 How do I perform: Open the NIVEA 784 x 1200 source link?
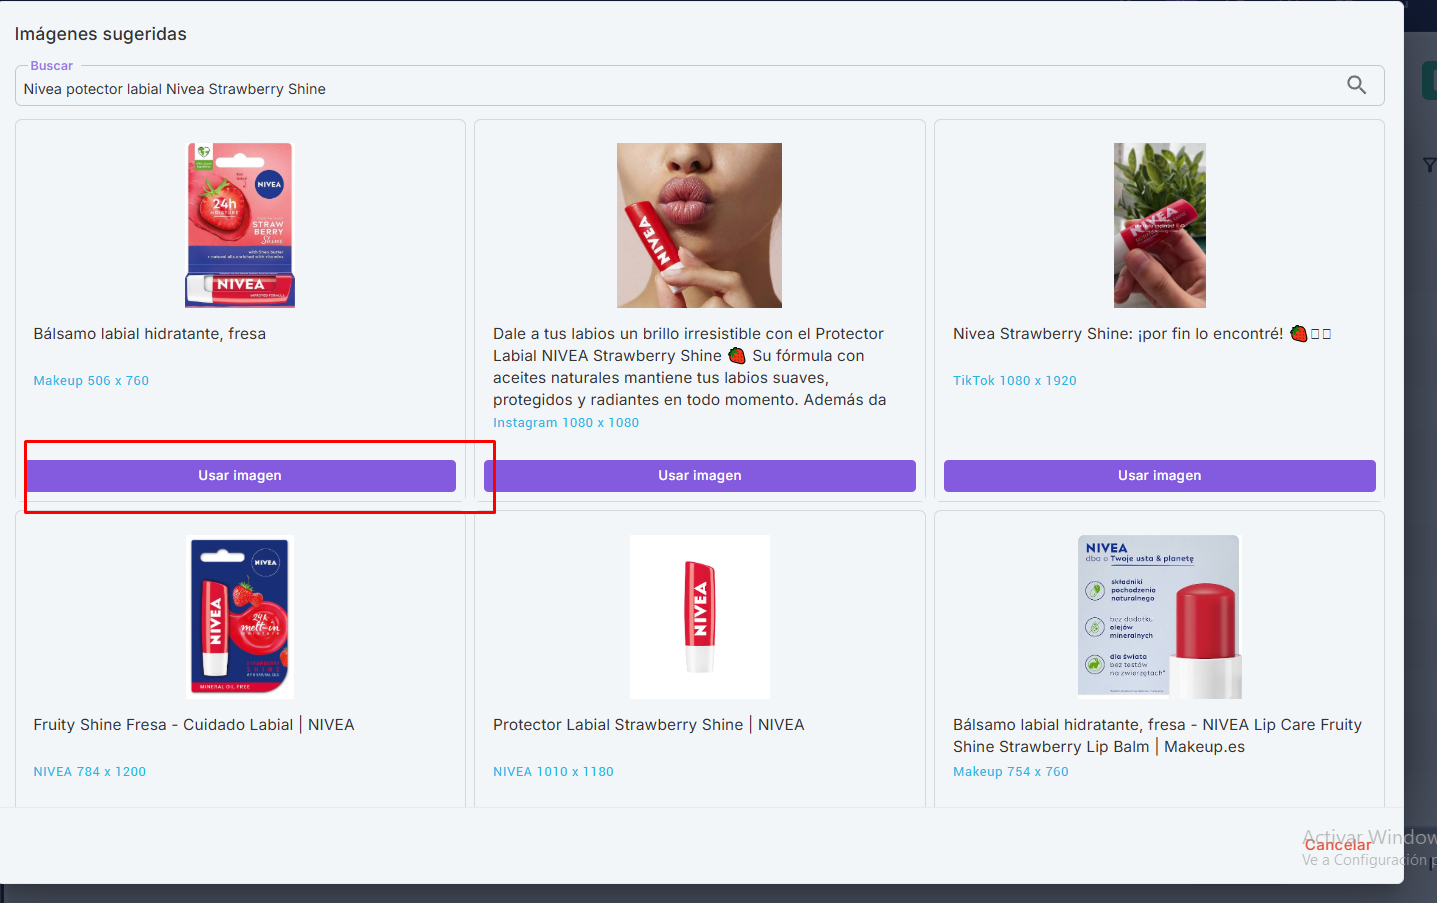coord(90,772)
